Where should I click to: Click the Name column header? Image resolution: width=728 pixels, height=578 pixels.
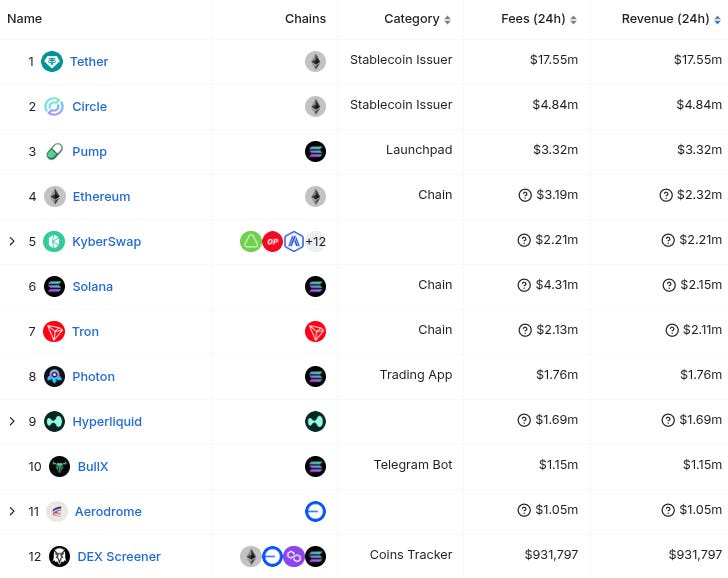click(25, 19)
